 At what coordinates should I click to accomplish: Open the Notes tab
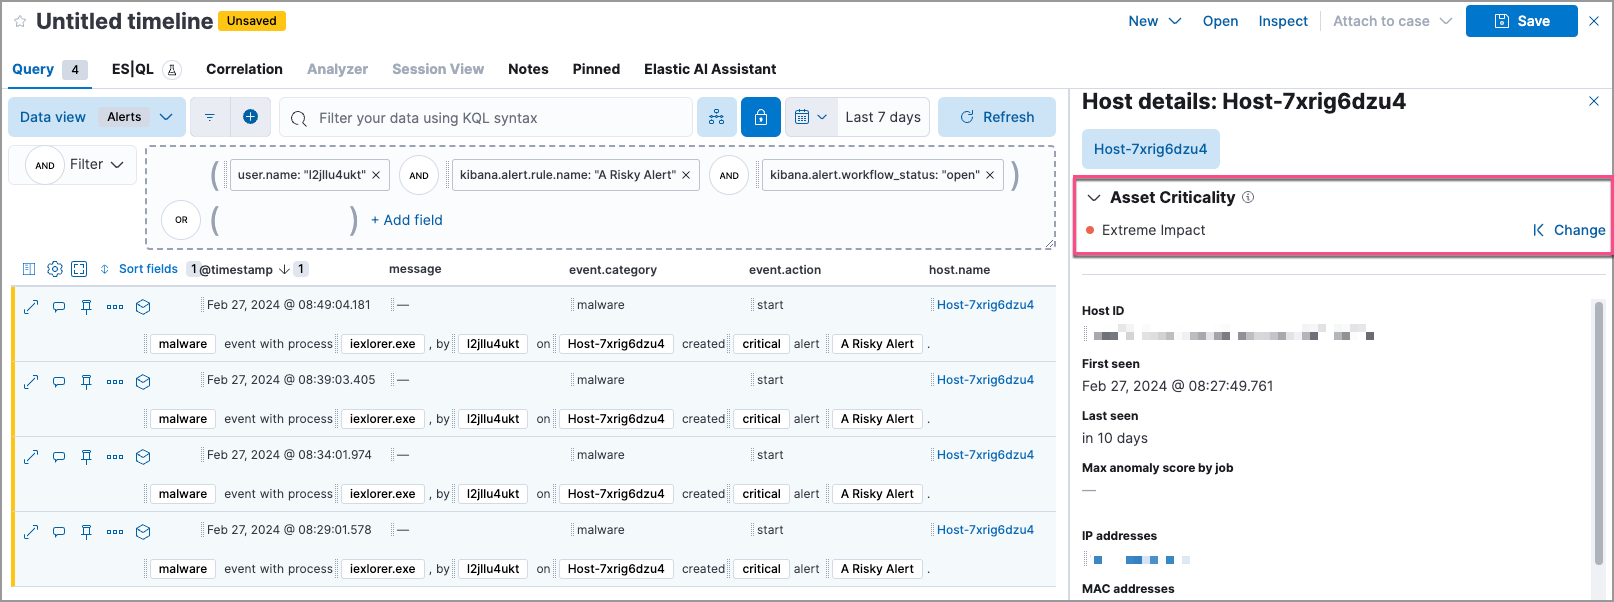coord(528,69)
